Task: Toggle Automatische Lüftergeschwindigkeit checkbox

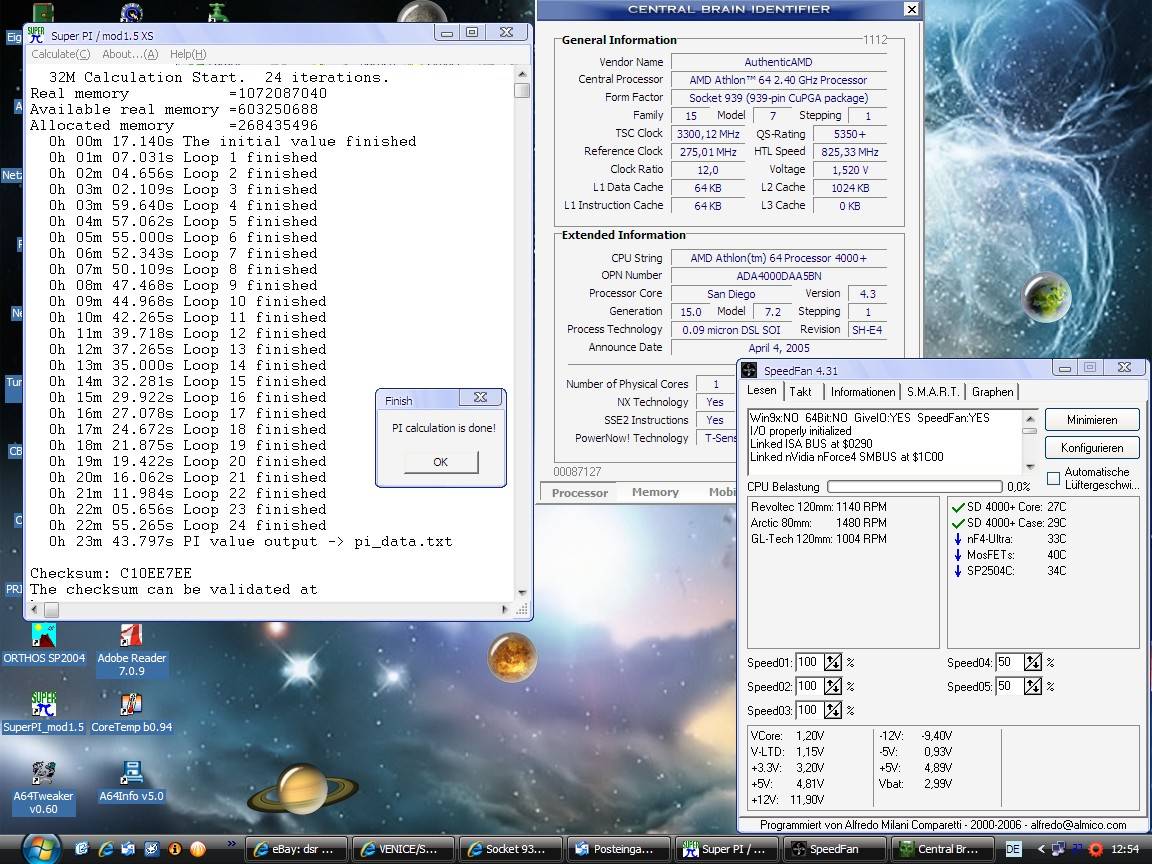Action: pyautogui.click(x=1053, y=478)
